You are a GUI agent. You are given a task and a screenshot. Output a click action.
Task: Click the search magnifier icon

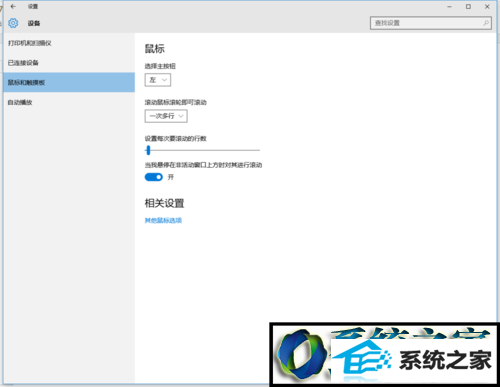pyautogui.click(x=486, y=23)
